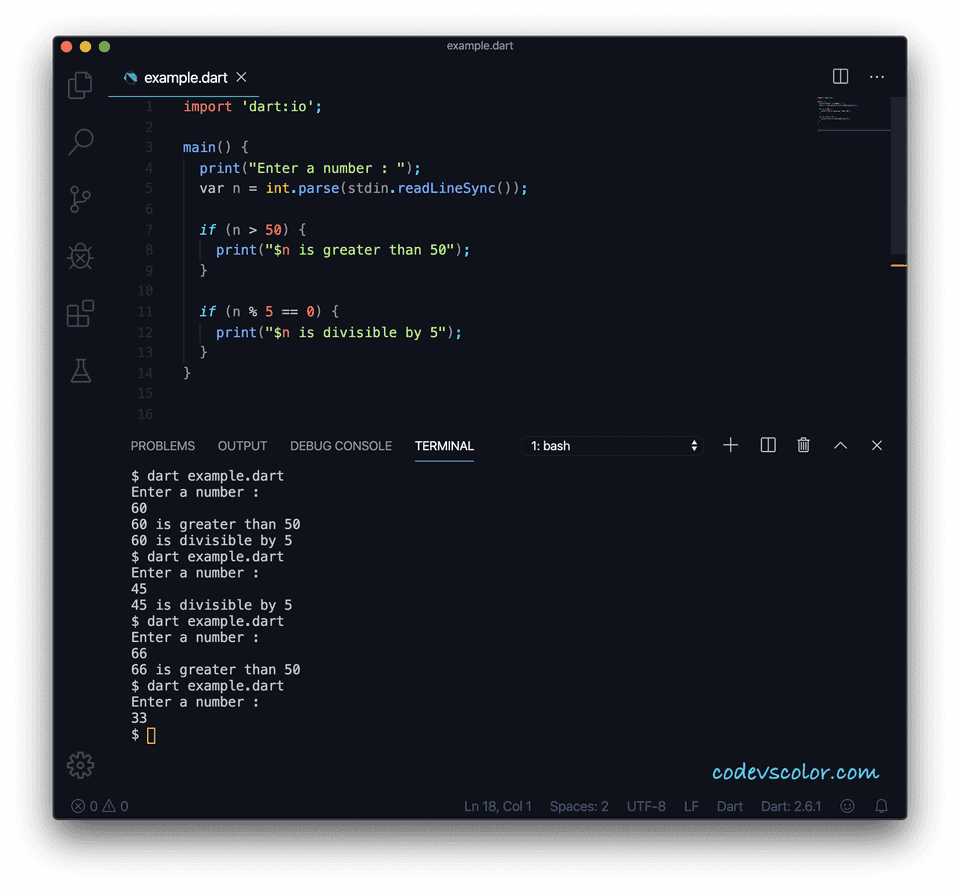Split the terminal panel
The height and width of the screenshot is (890, 960).
768,445
